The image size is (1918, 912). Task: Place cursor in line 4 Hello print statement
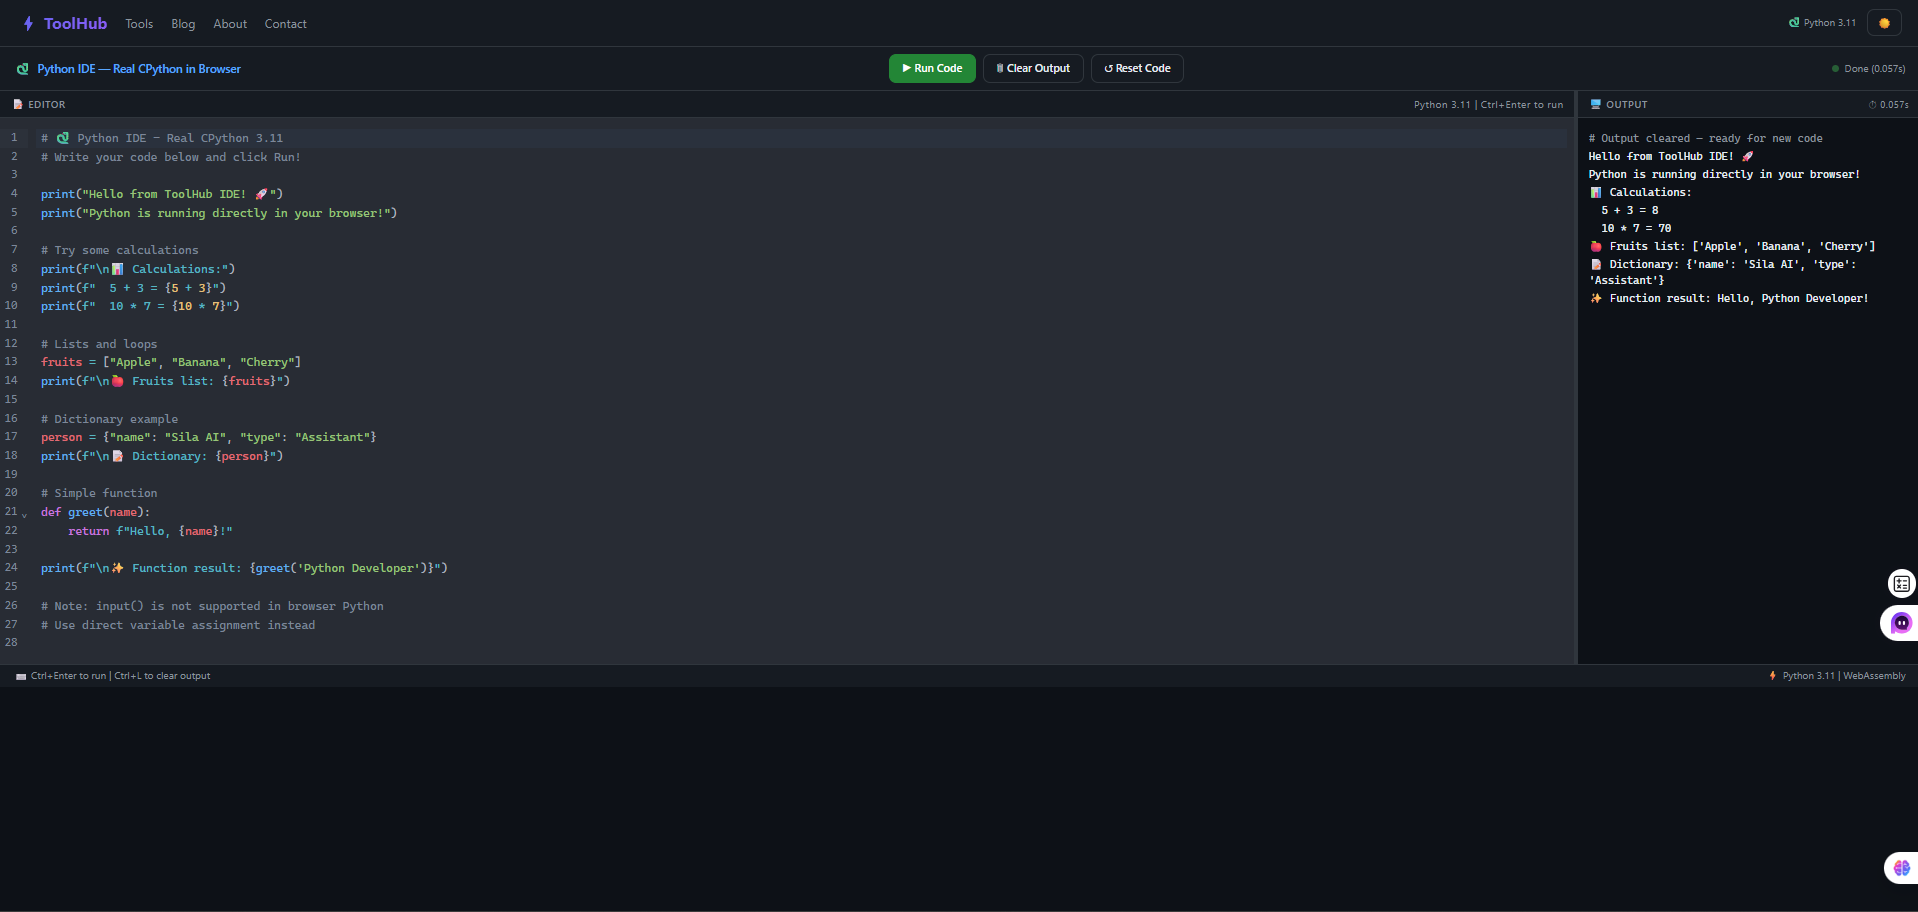click(x=162, y=194)
